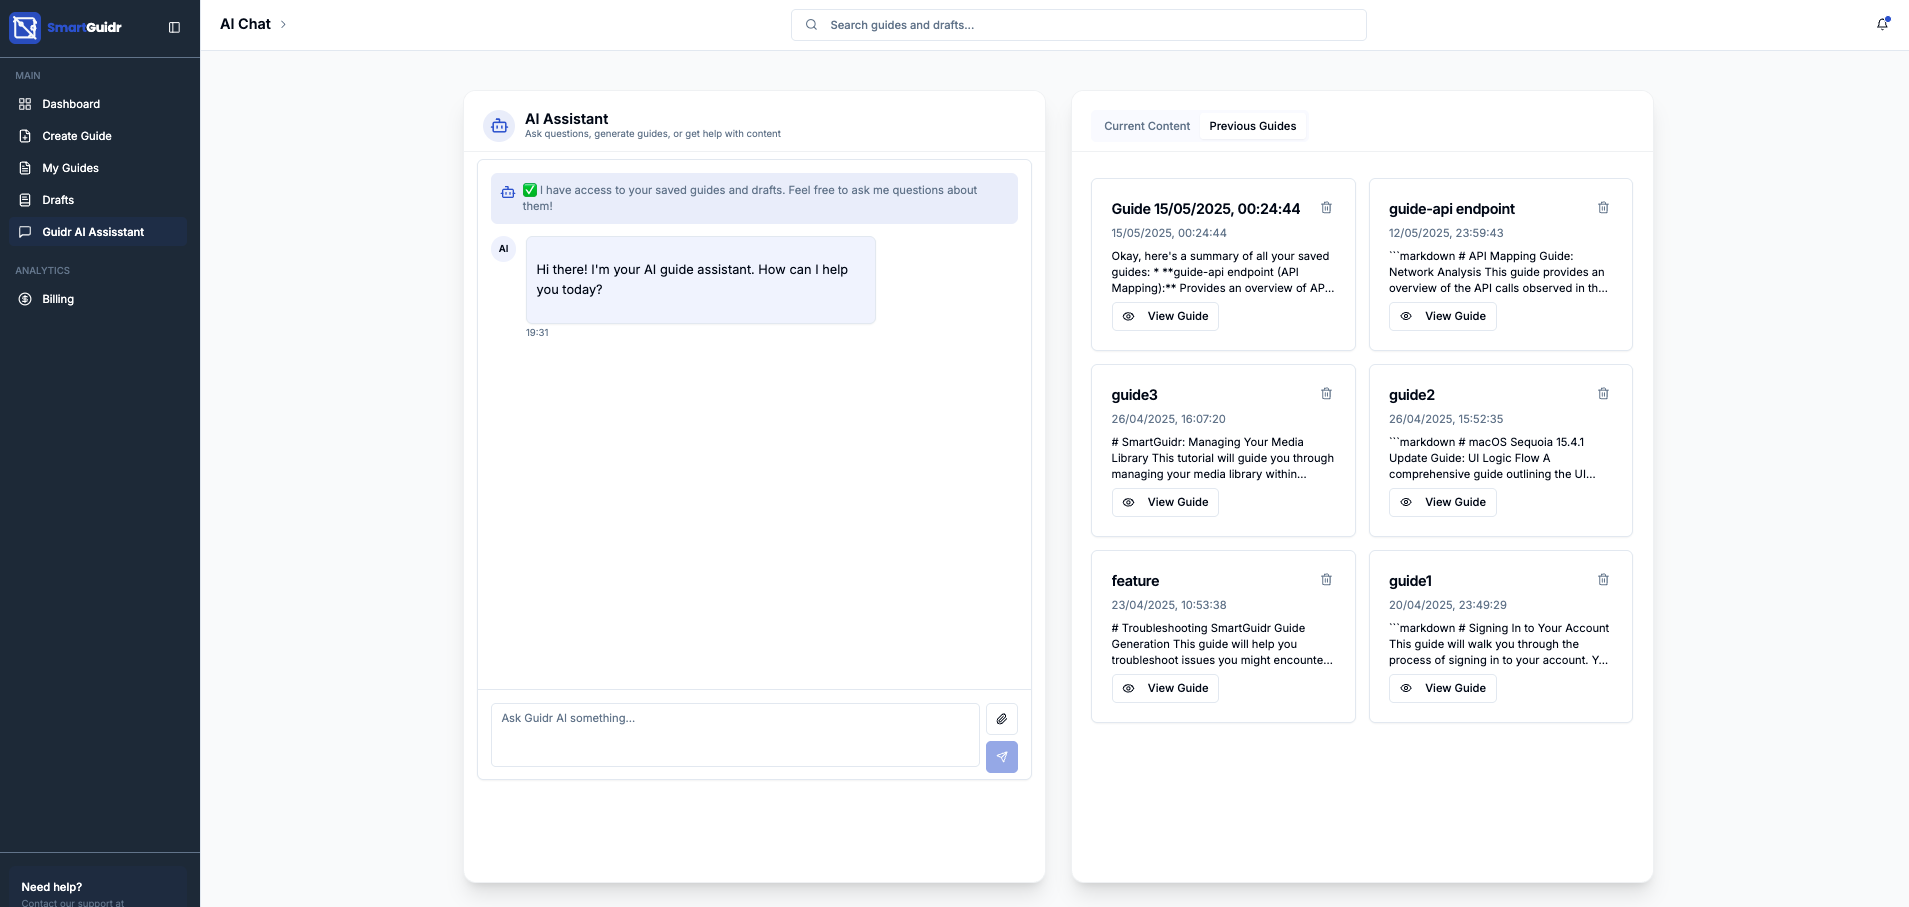
Task: Click the SmartGuidr logo icon
Action: click(25, 27)
